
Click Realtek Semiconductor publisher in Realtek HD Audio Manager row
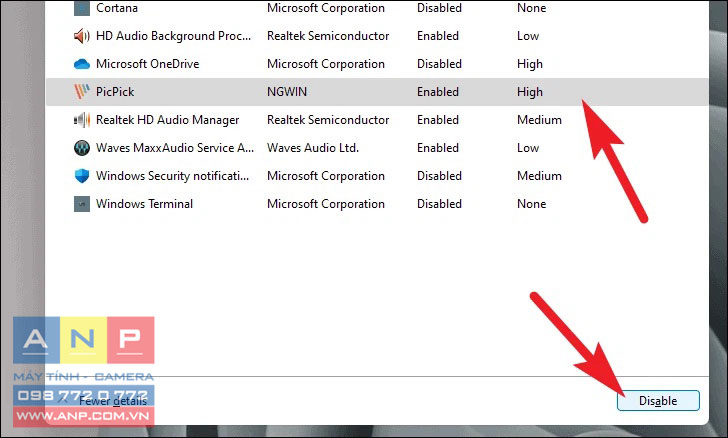tap(328, 120)
